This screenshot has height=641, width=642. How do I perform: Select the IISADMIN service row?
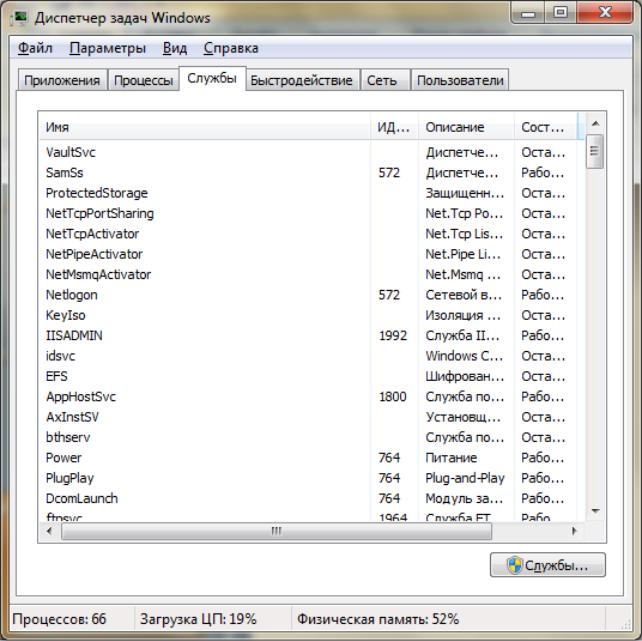[308, 336]
